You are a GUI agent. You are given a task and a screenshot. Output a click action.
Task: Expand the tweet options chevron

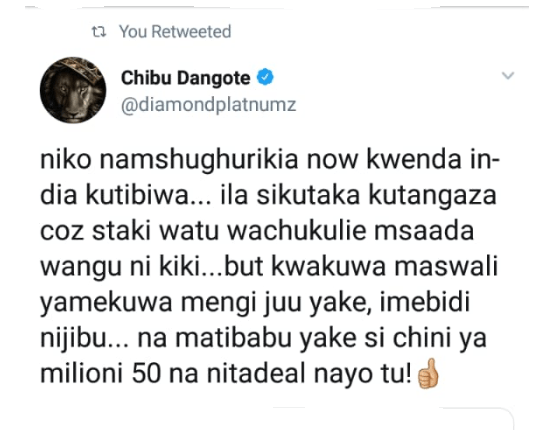coord(508,75)
